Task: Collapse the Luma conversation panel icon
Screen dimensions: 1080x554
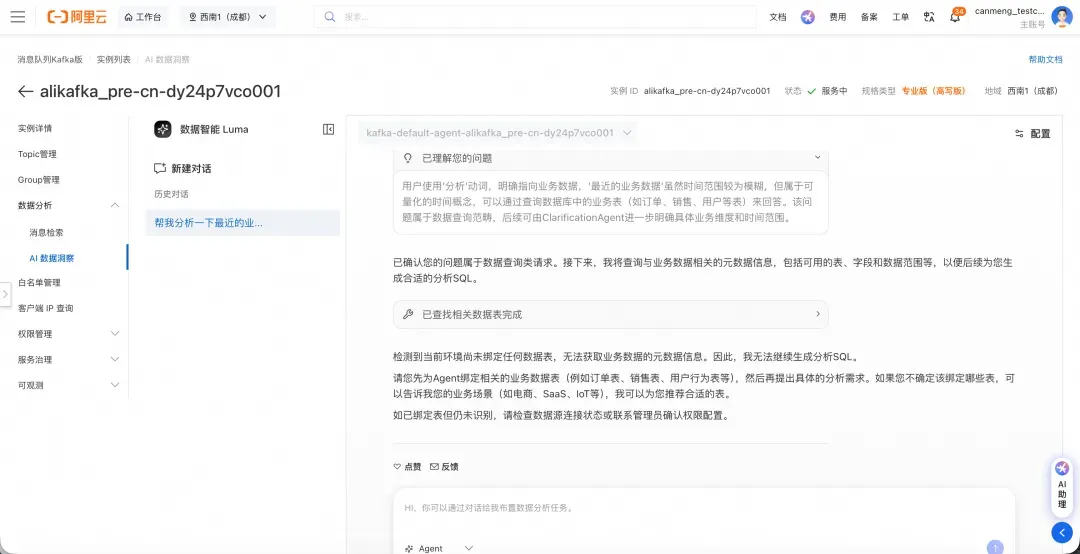Action: click(329, 129)
